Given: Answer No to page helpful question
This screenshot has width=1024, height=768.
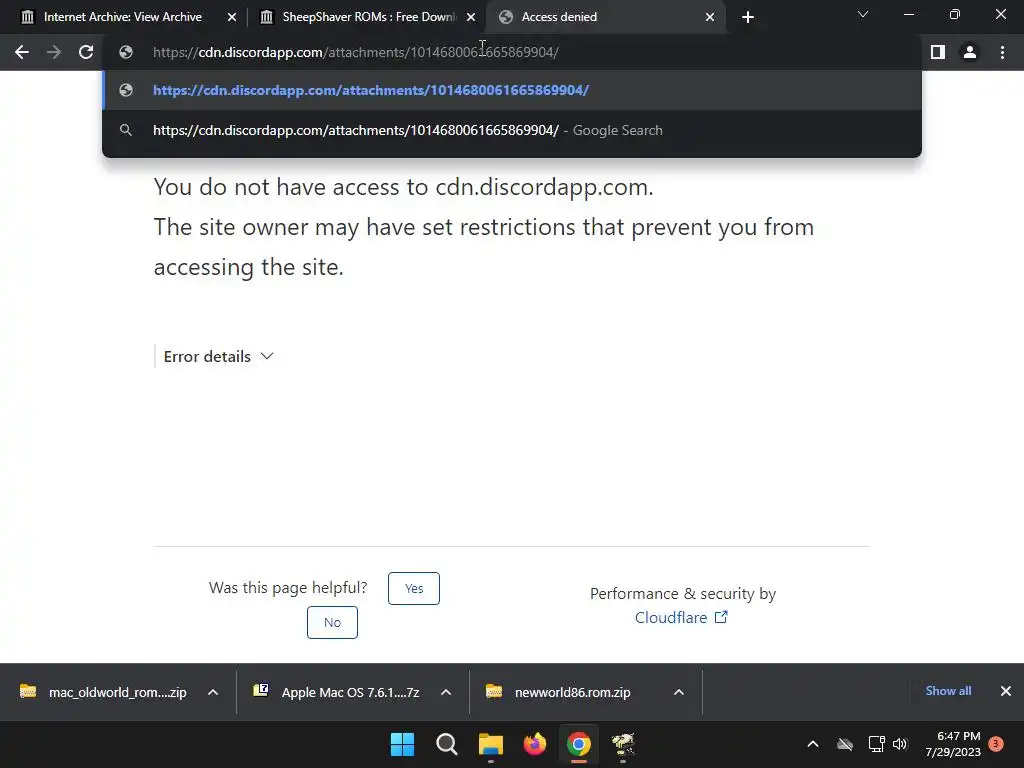Looking at the screenshot, I should point(332,622).
